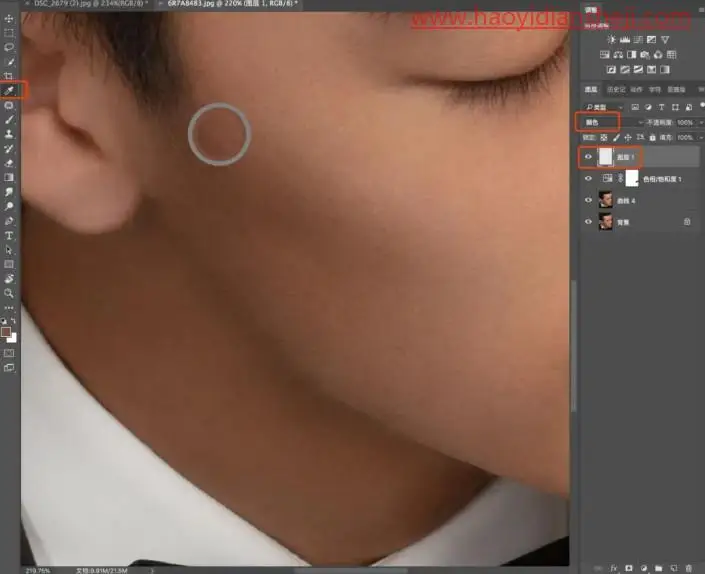The width and height of the screenshot is (705, 574).
Task: Toggle visibility of the 曲线 4 layer
Action: pyautogui.click(x=588, y=200)
